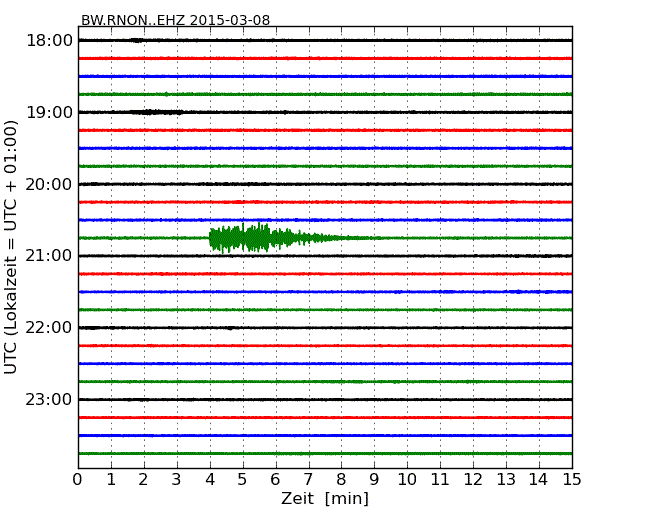Click the x-axis tick label 2
The image size is (650, 520).
(143, 480)
